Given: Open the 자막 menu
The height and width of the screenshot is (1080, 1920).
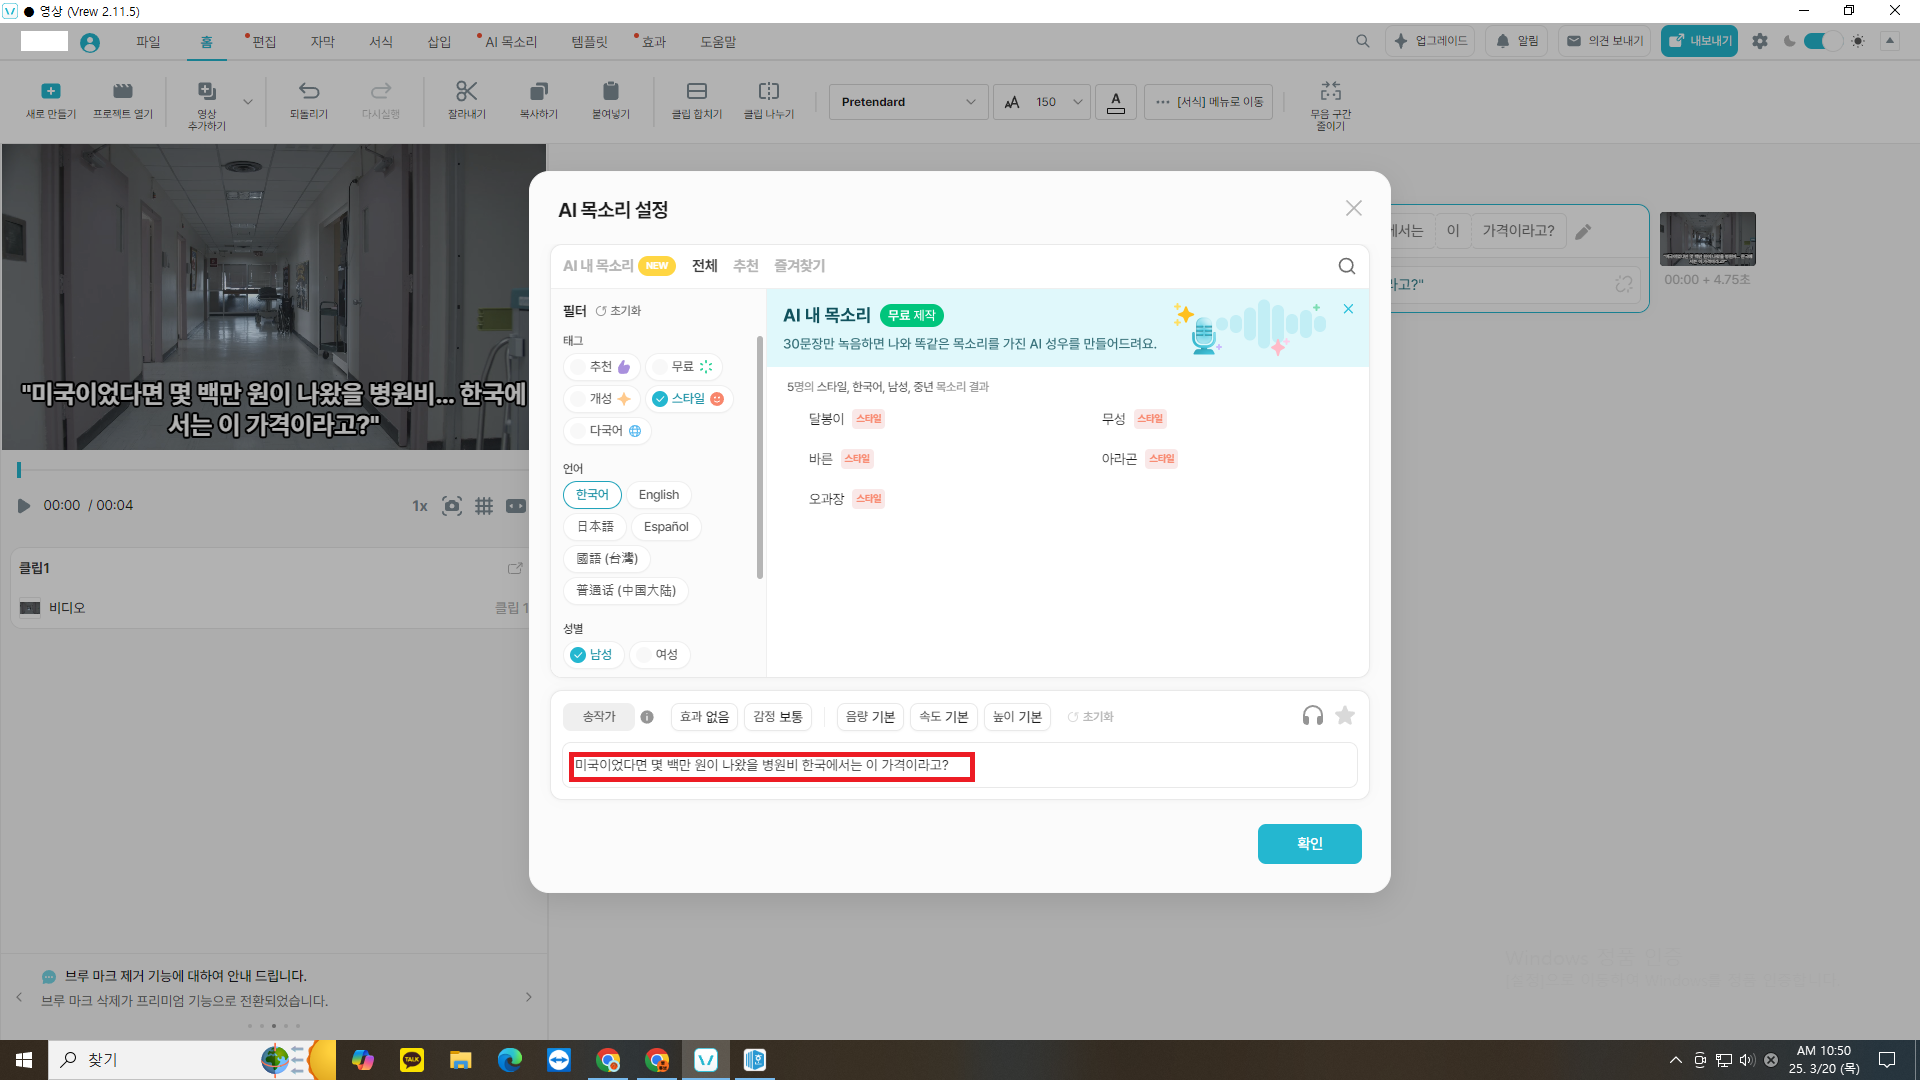Looking at the screenshot, I should coord(322,42).
